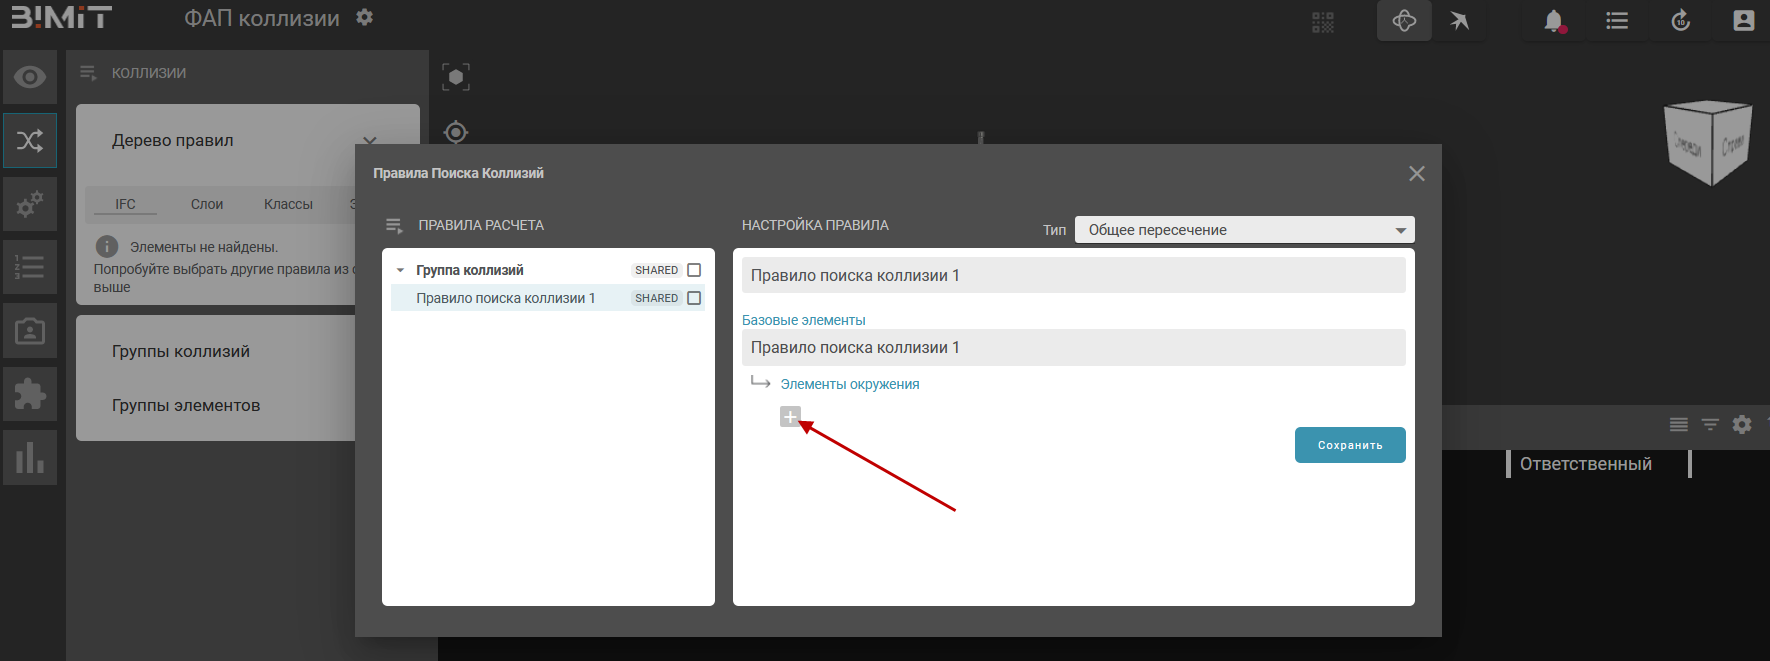Click the gear next to ФАП коллизии
The height and width of the screenshot is (661, 1770).
(365, 18)
